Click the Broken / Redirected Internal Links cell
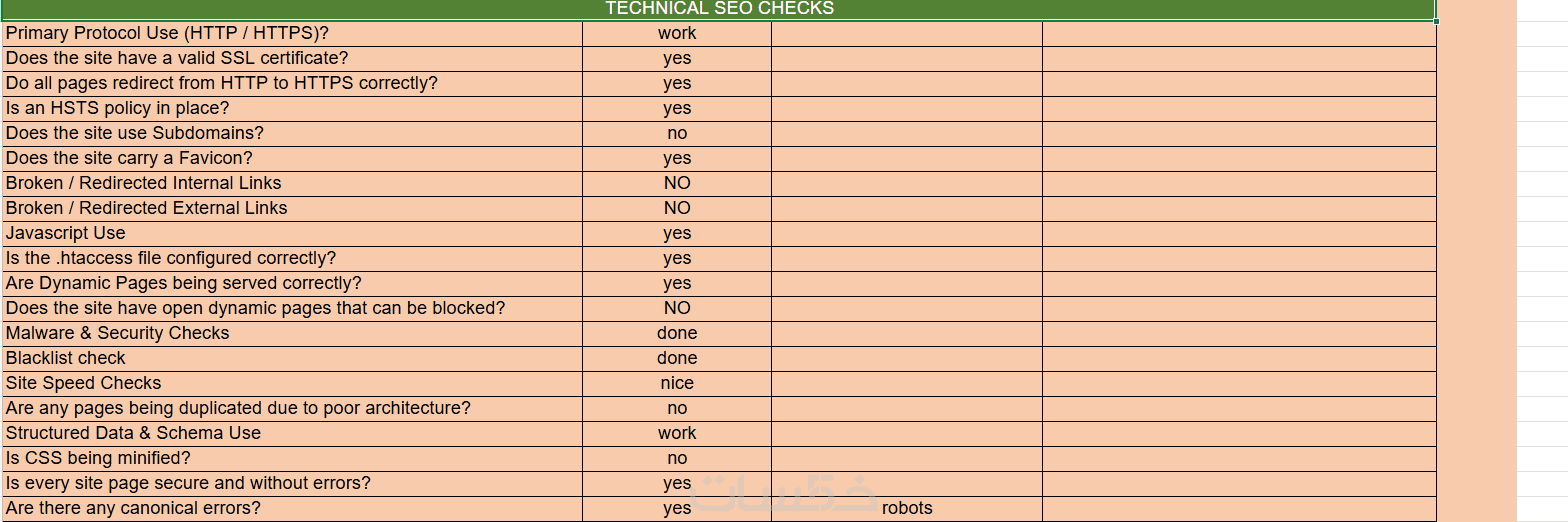Screen dimensions: 1568x522 (292, 183)
